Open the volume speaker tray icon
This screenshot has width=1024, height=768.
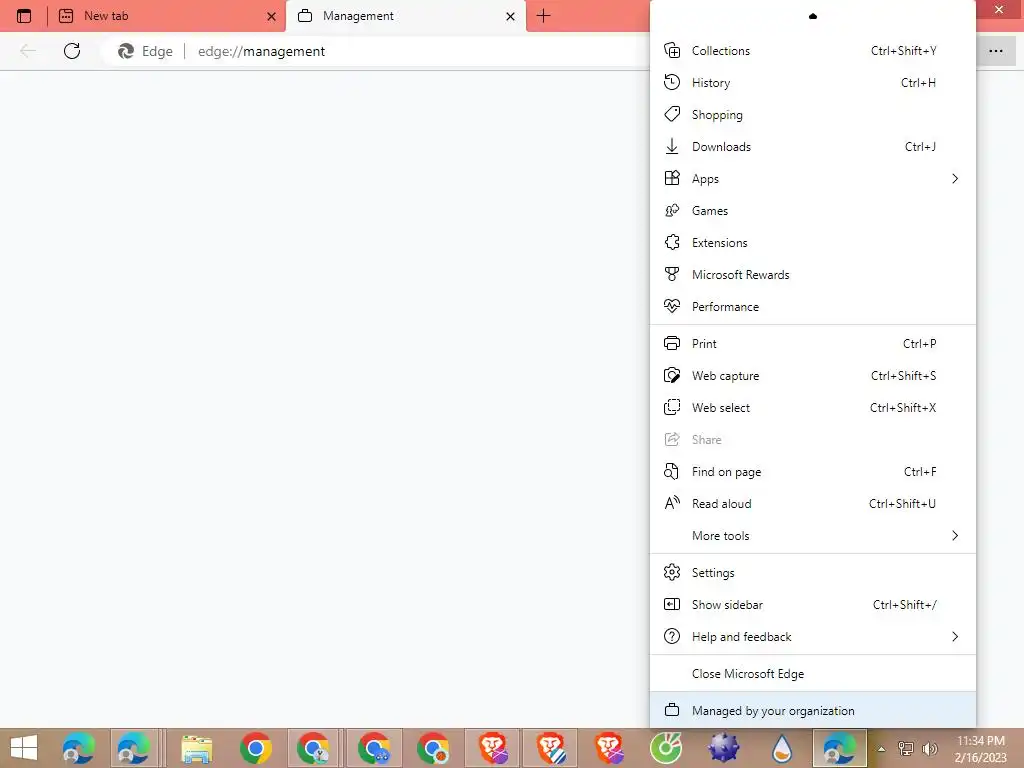pos(929,748)
